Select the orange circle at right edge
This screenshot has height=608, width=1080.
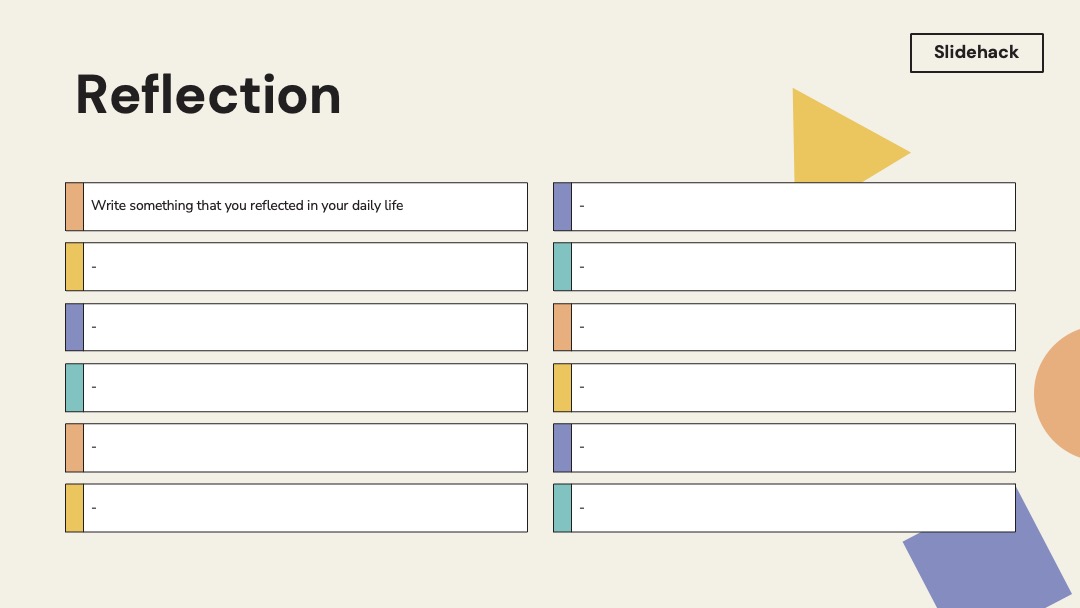(x=1057, y=393)
